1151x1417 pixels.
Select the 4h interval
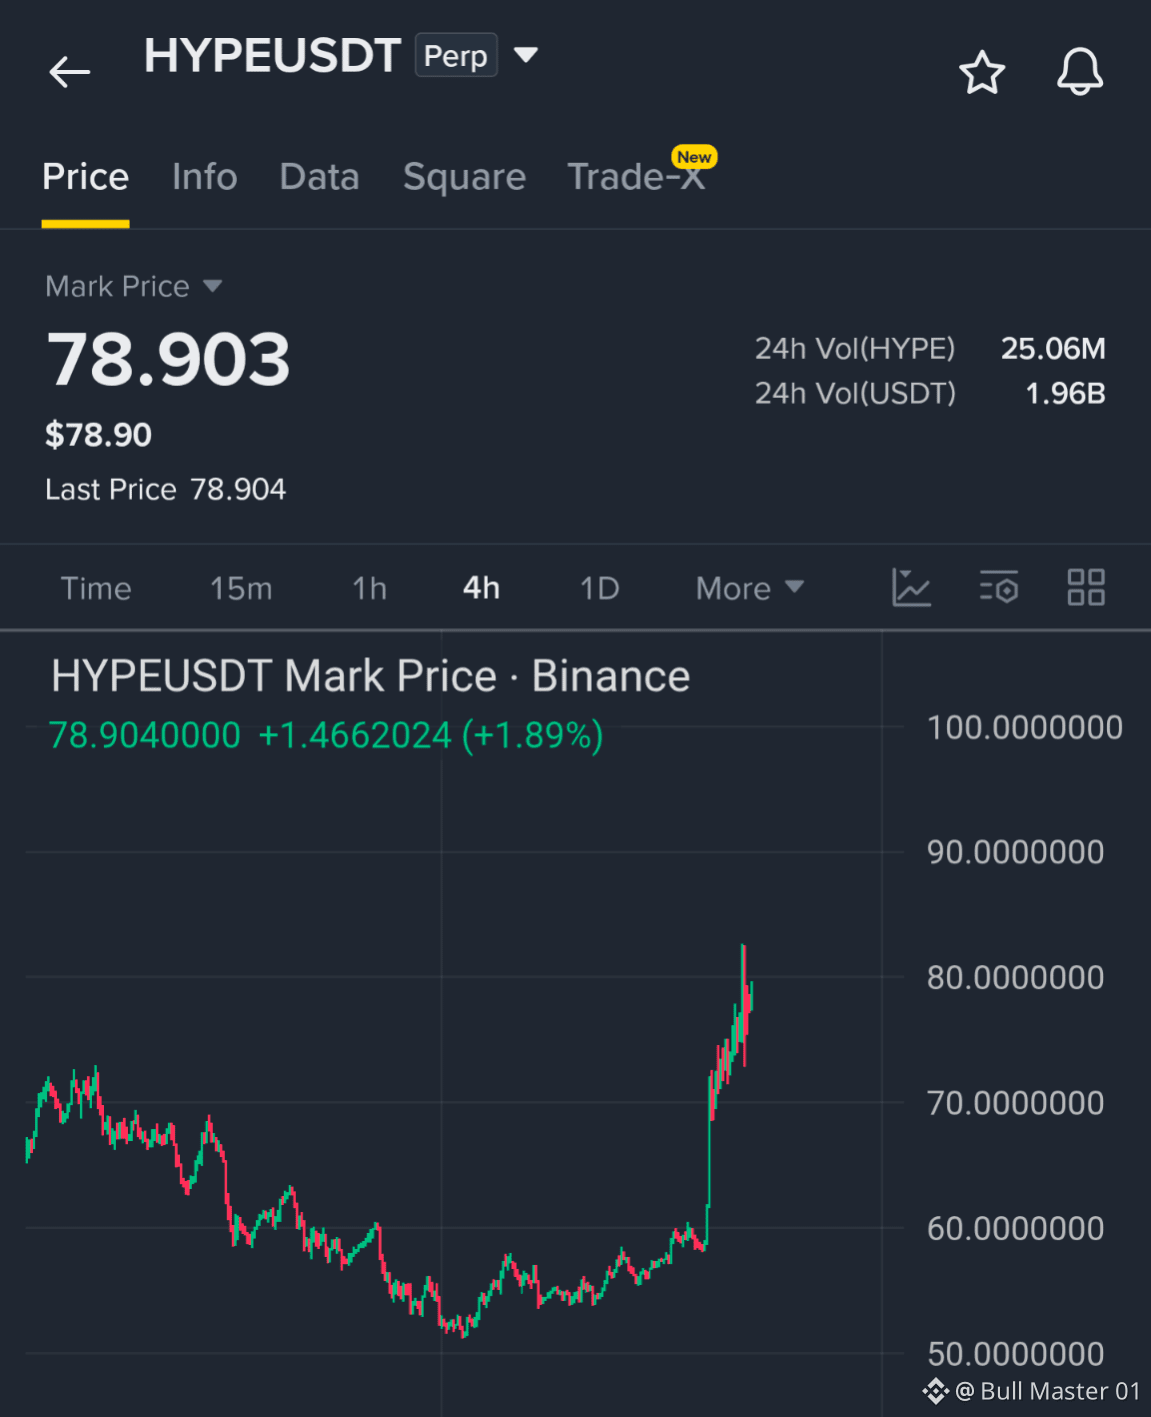coord(481,588)
